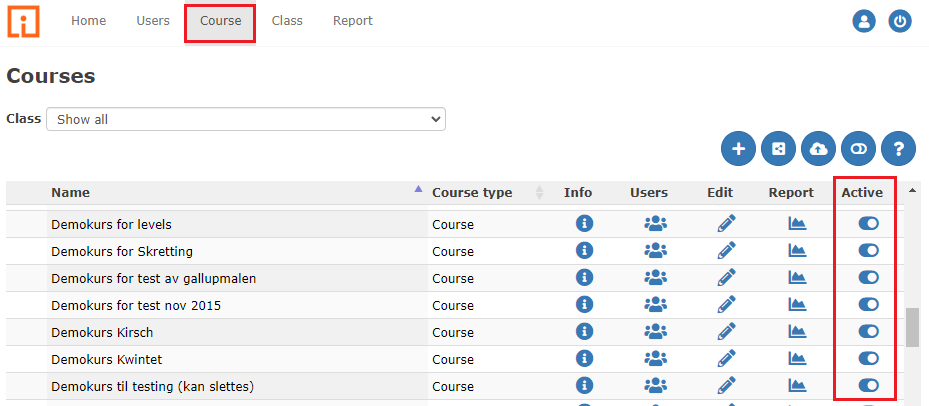Image resolution: width=929 pixels, height=406 pixels.
Task: Toggle active for Demokurs til testing
Action: (868, 386)
